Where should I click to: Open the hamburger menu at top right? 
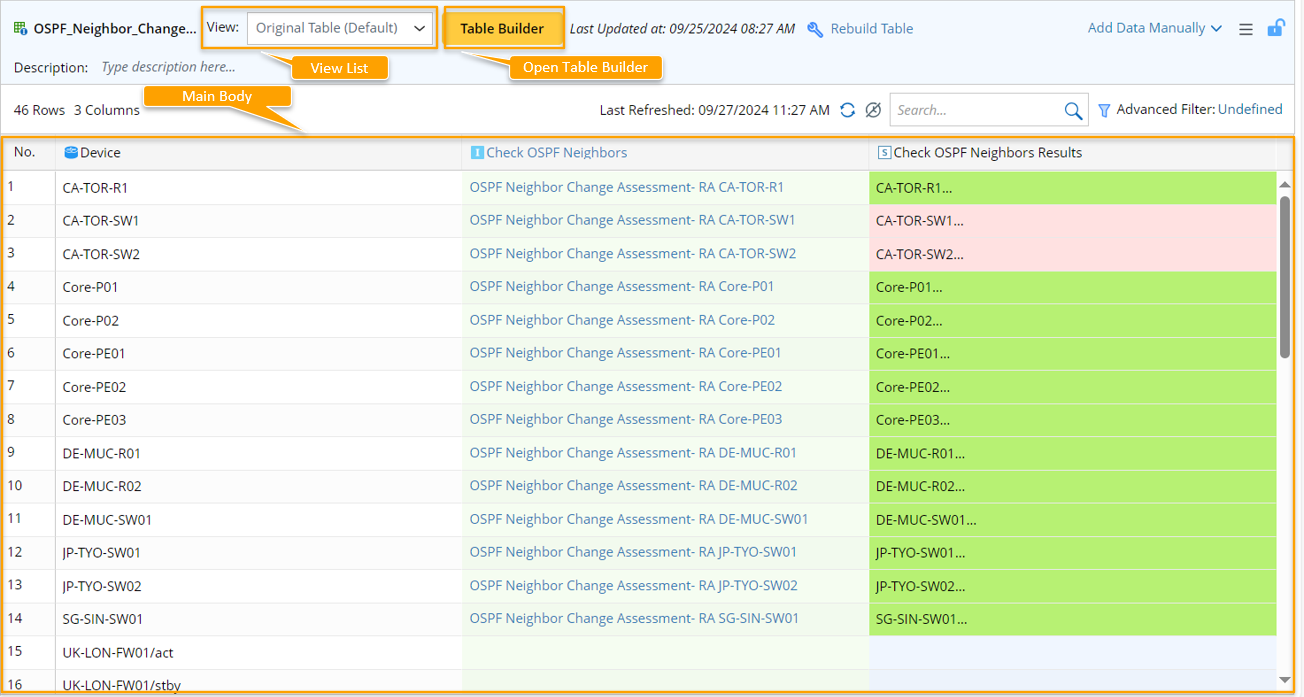pyautogui.click(x=1245, y=28)
